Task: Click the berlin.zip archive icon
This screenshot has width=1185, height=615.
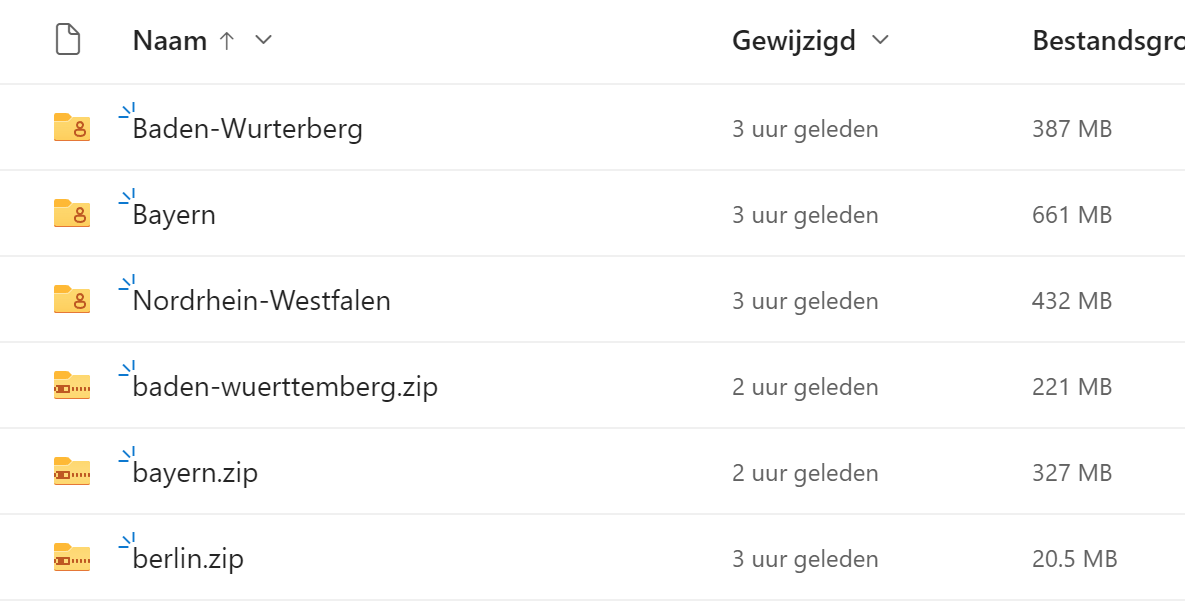Action: pyautogui.click(x=71, y=558)
